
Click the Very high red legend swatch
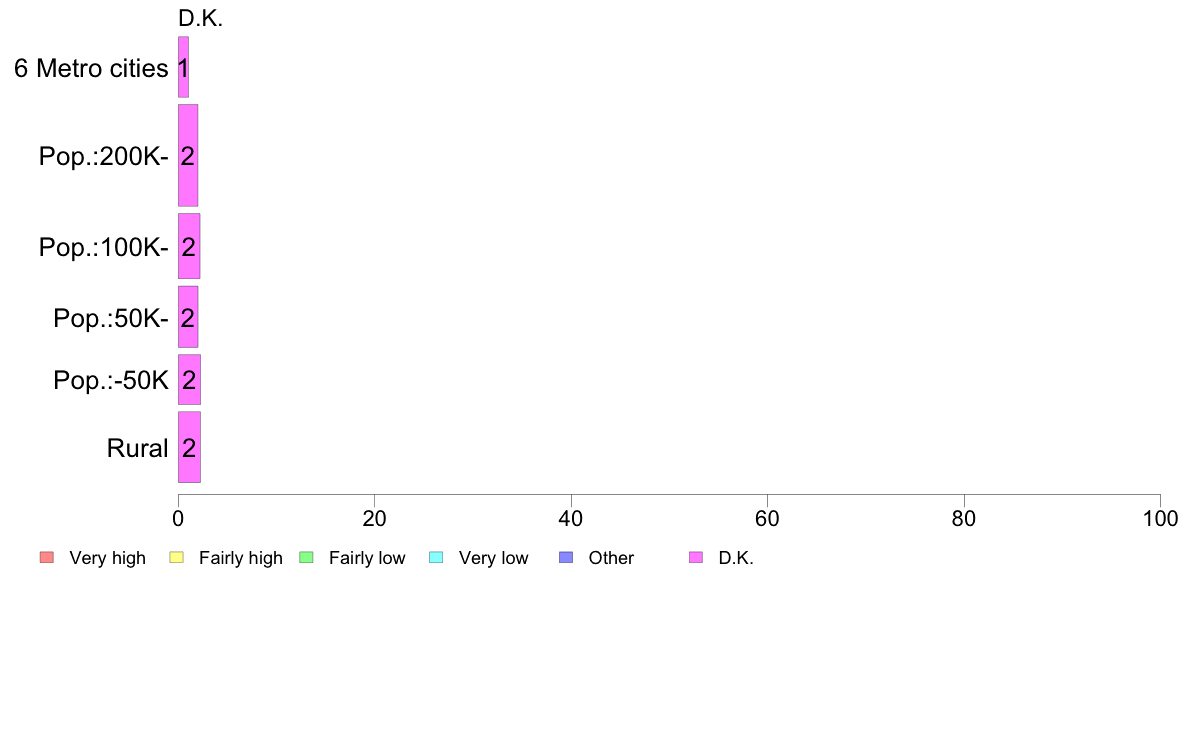(x=47, y=558)
